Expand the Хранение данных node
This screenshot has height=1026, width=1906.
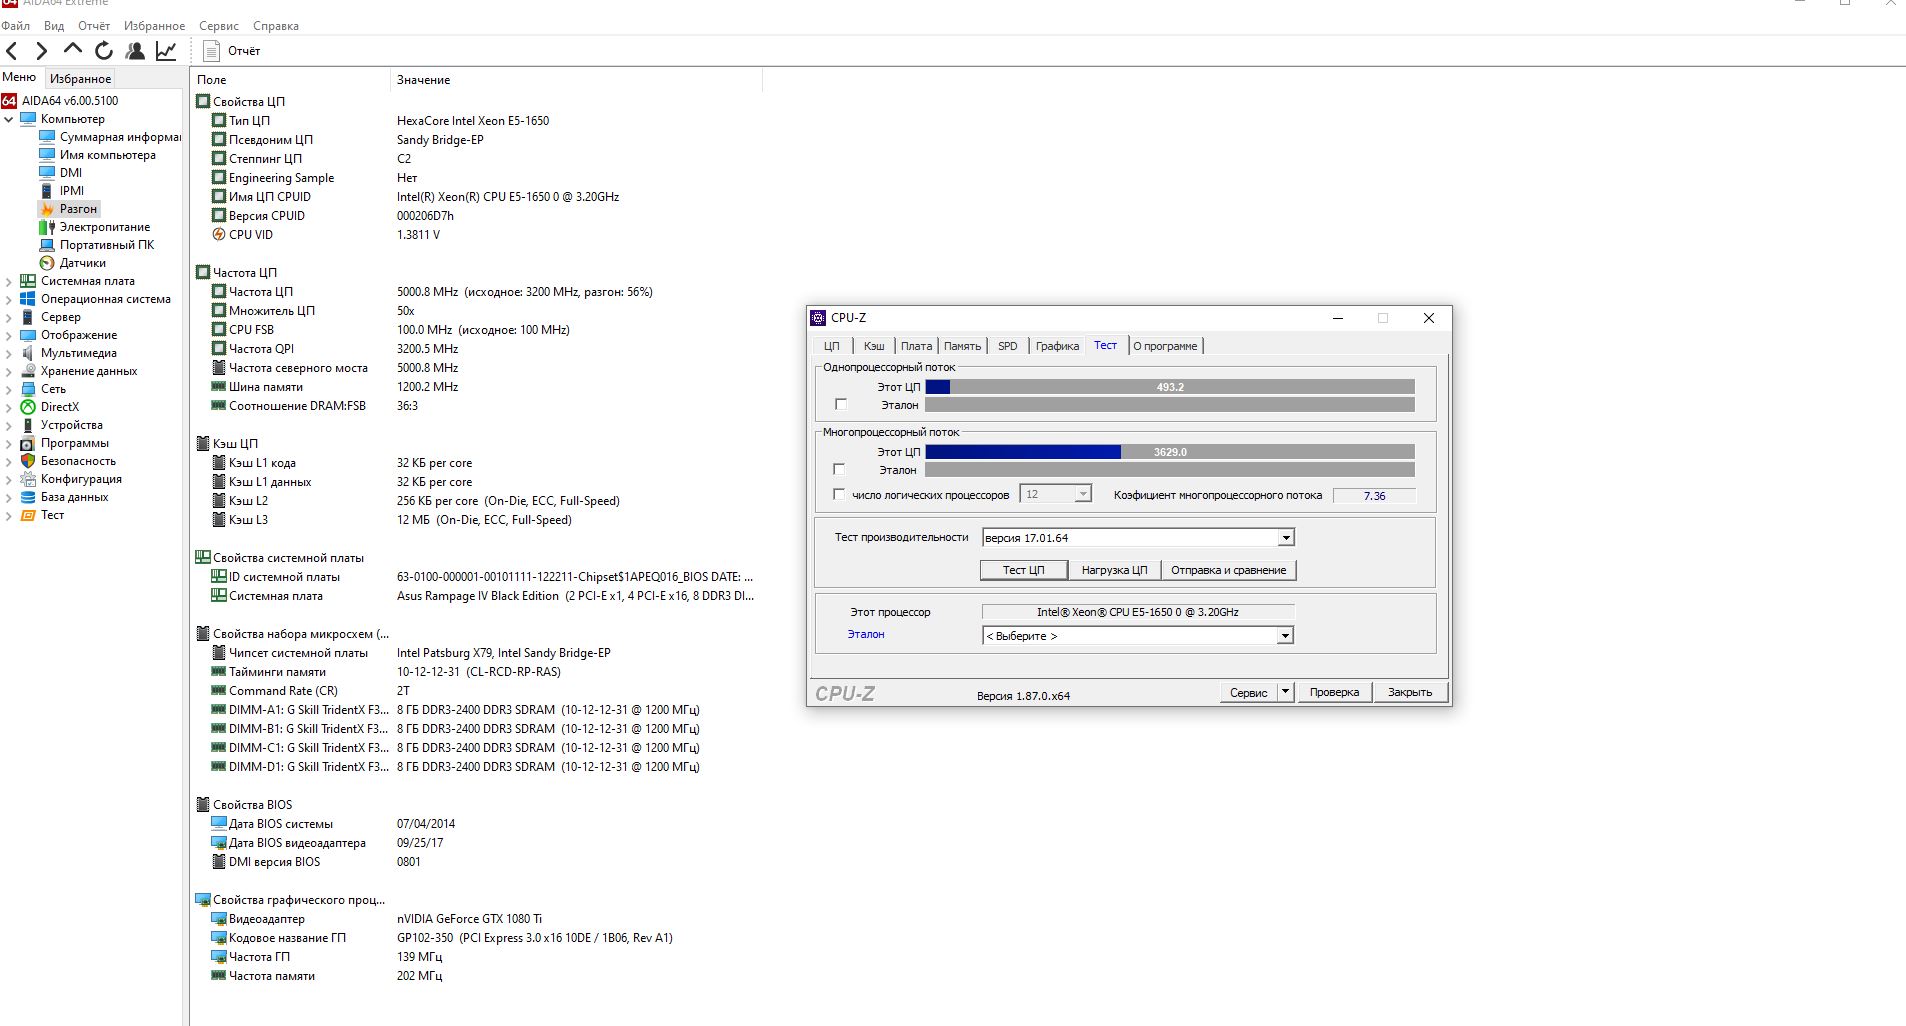coord(9,371)
